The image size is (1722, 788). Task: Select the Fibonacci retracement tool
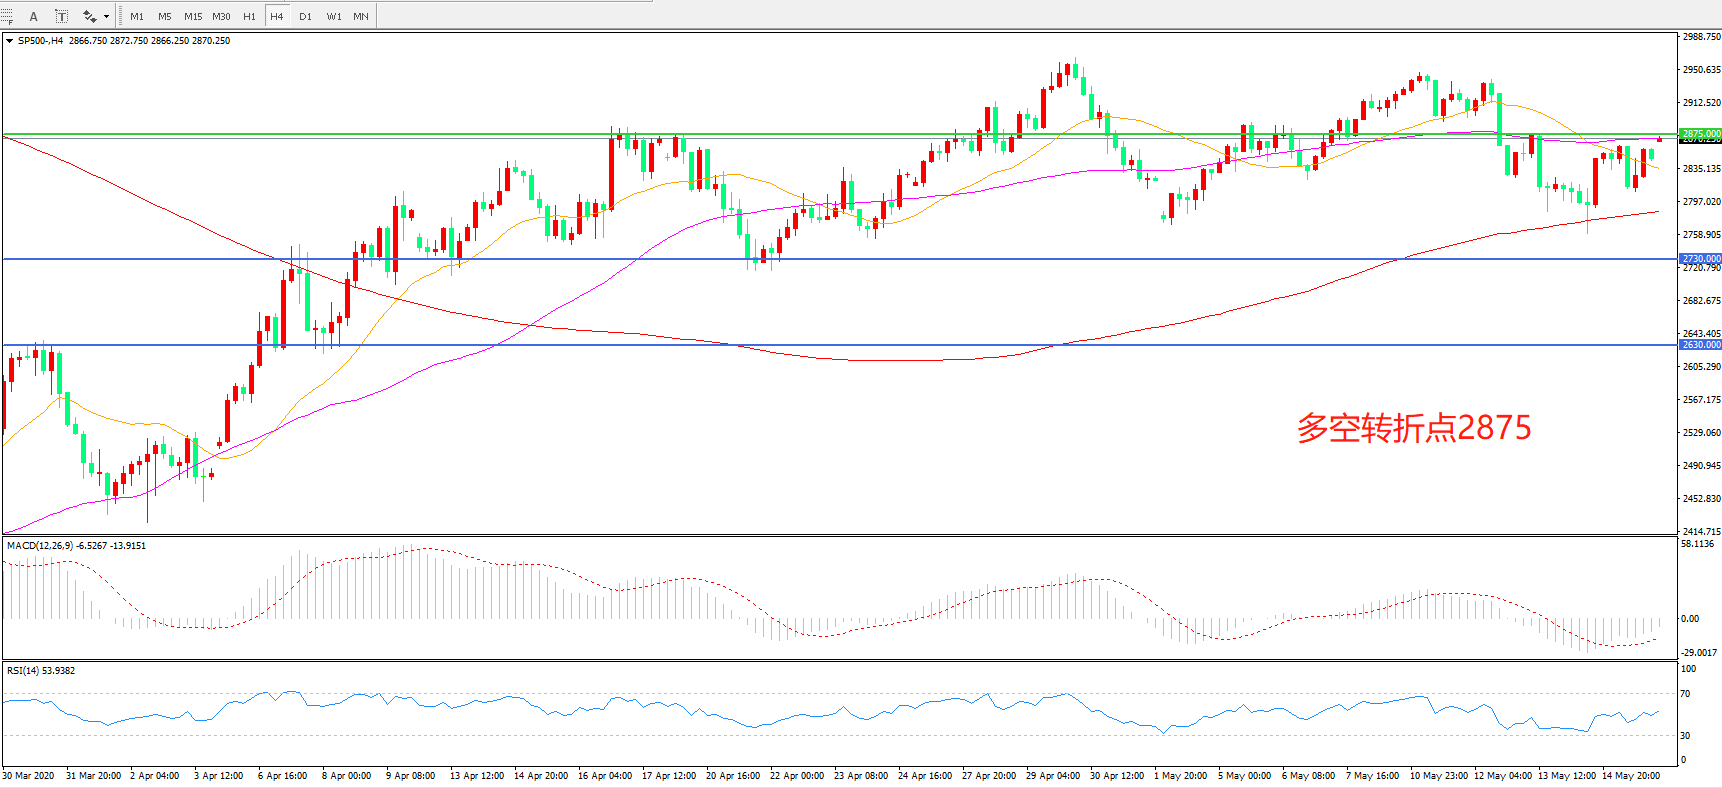[x=7, y=16]
